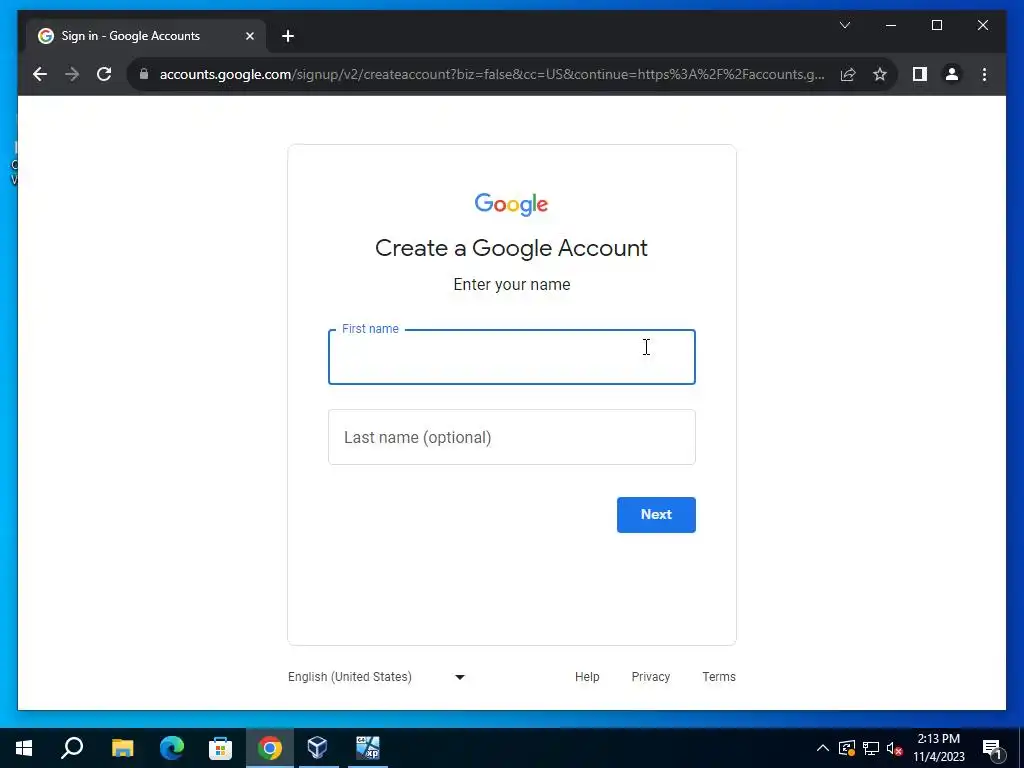Open File Explorer from taskbar
The height and width of the screenshot is (768, 1024).
(x=122, y=748)
